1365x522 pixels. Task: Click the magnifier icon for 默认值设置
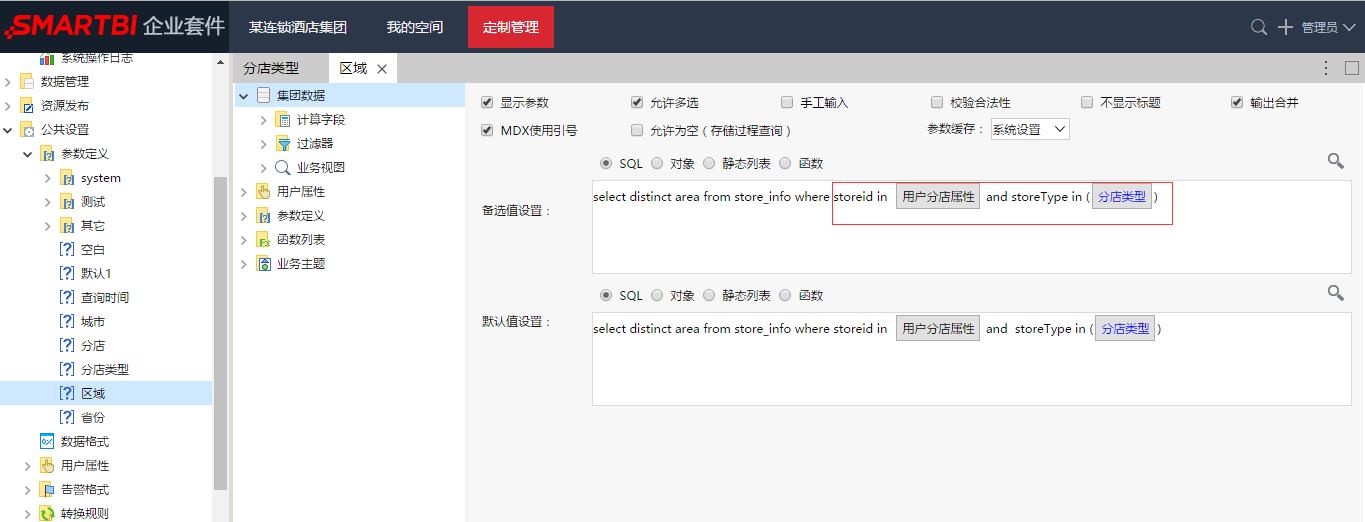(x=1335, y=293)
